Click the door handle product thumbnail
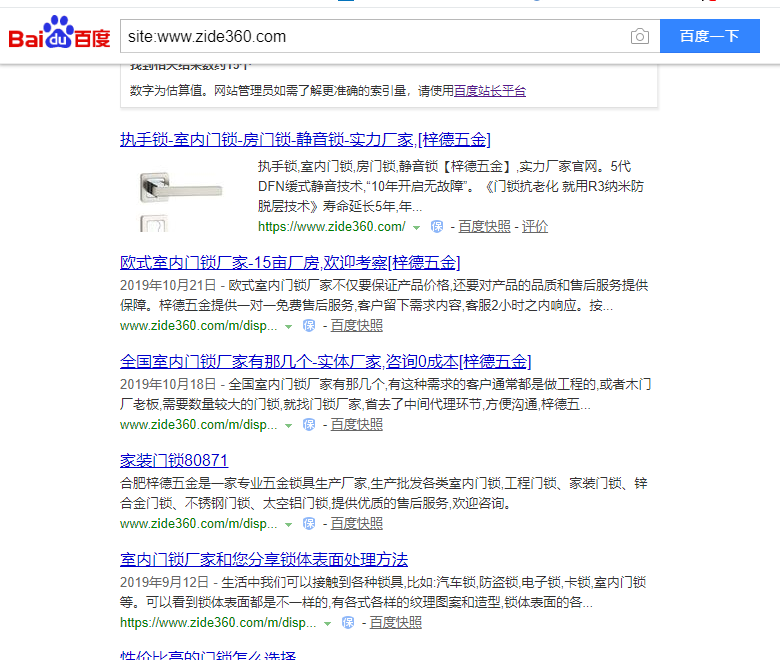 181,198
